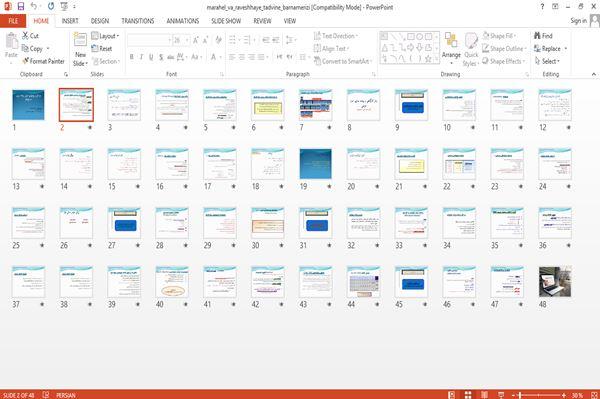The image size is (600, 399).
Task: Increase font size with the large A icon
Action: pos(196,40)
